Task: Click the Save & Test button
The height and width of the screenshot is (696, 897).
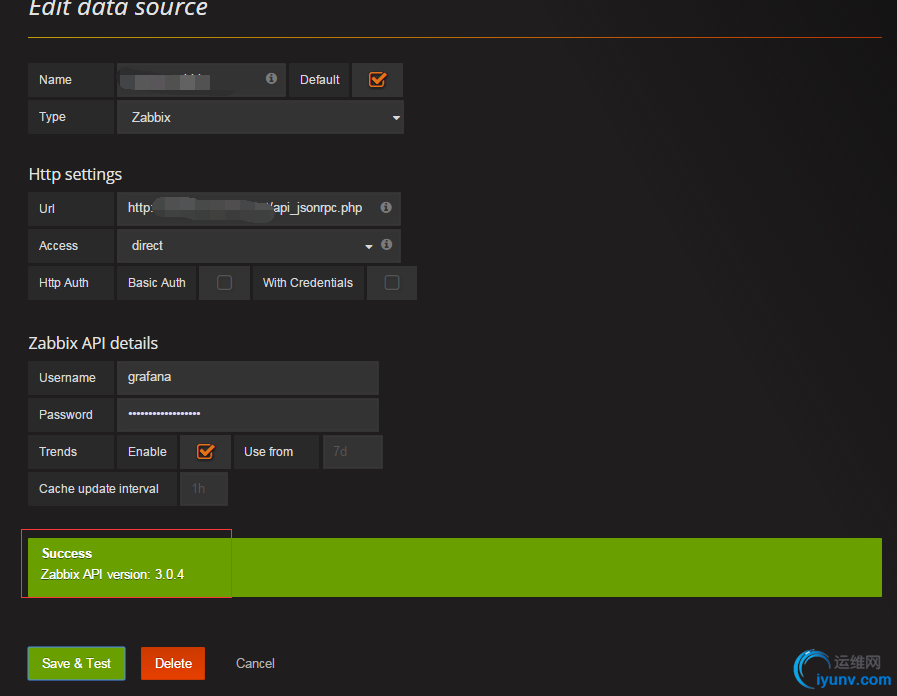Action: 77,663
